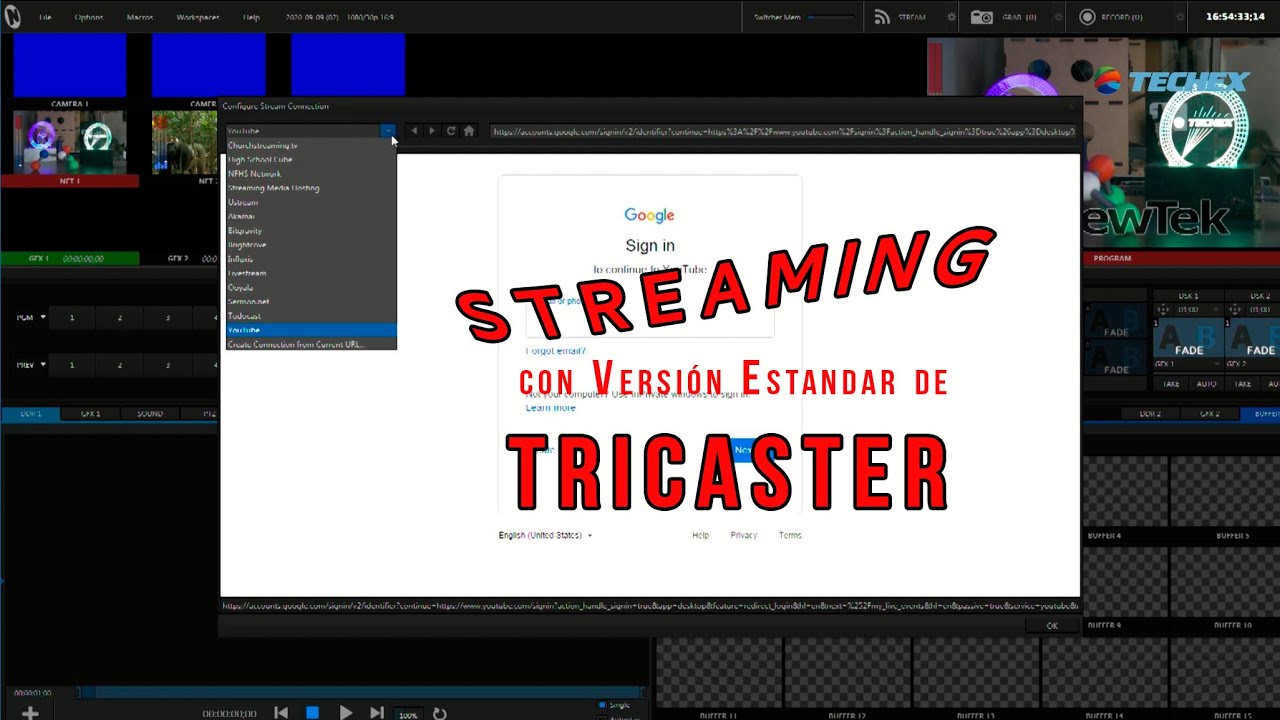Switch to the DDR 1 tab
The width and height of the screenshot is (1280, 720).
[x=31, y=413]
